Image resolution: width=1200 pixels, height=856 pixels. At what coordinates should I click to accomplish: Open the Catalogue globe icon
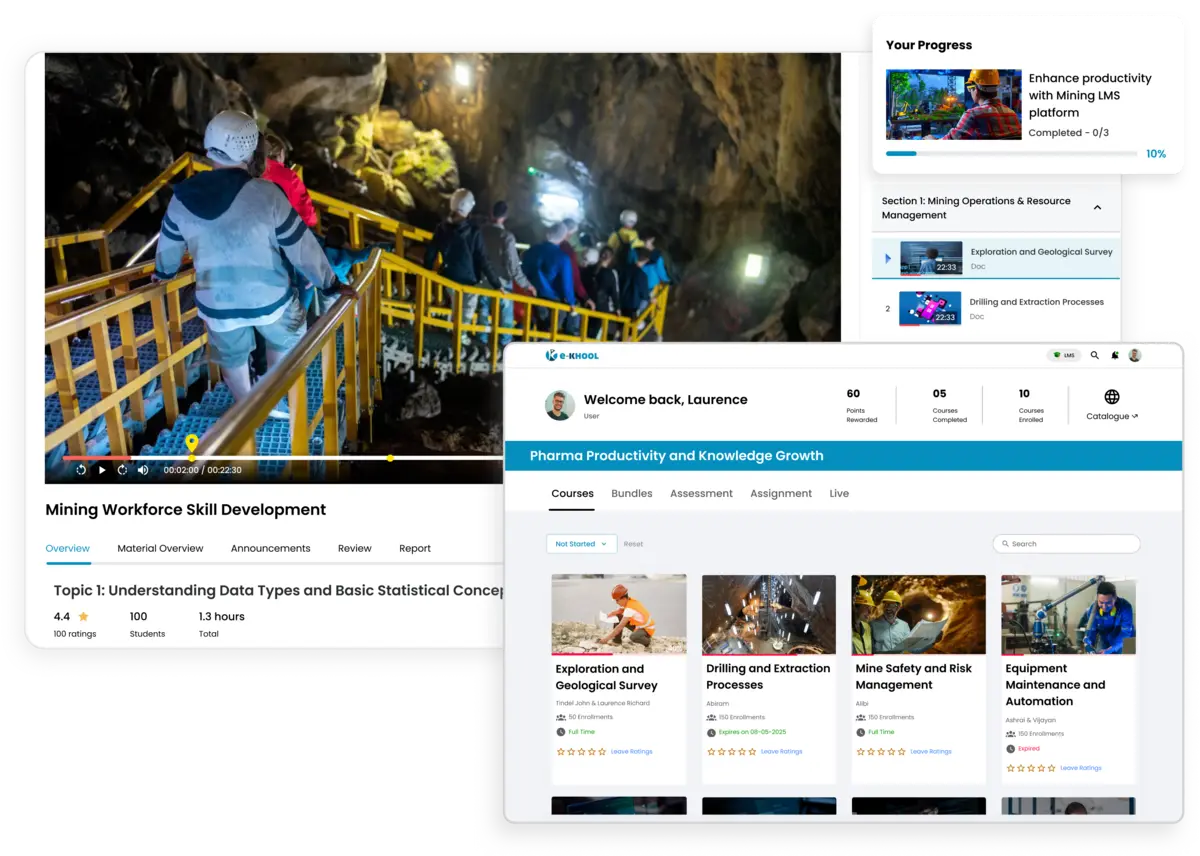tap(1111, 397)
